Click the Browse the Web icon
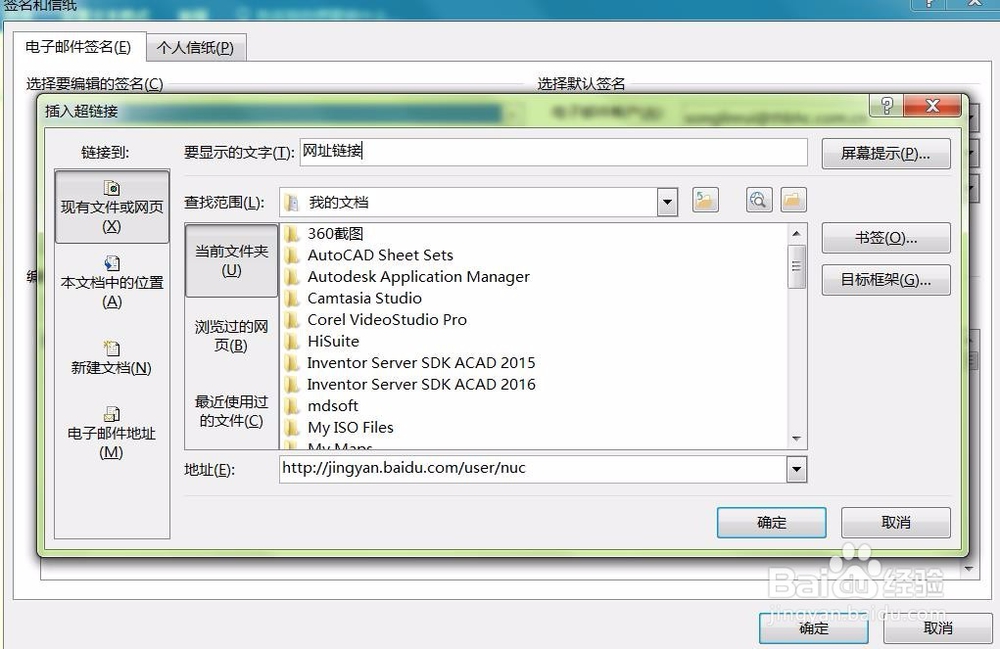The height and width of the screenshot is (649, 1000). click(x=759, y=200)
